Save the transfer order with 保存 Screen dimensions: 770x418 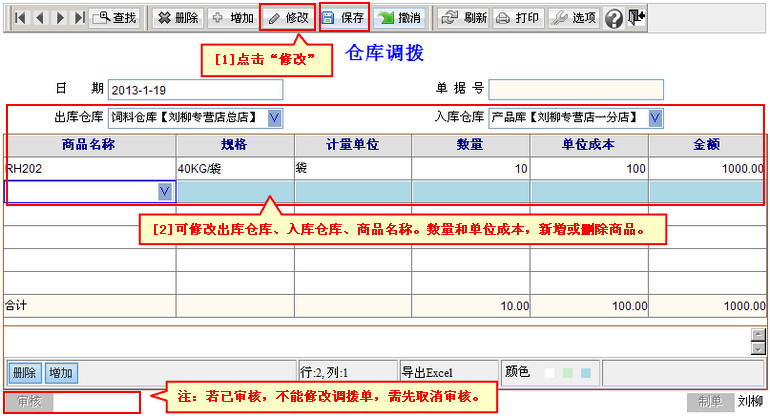coord(344,18)
